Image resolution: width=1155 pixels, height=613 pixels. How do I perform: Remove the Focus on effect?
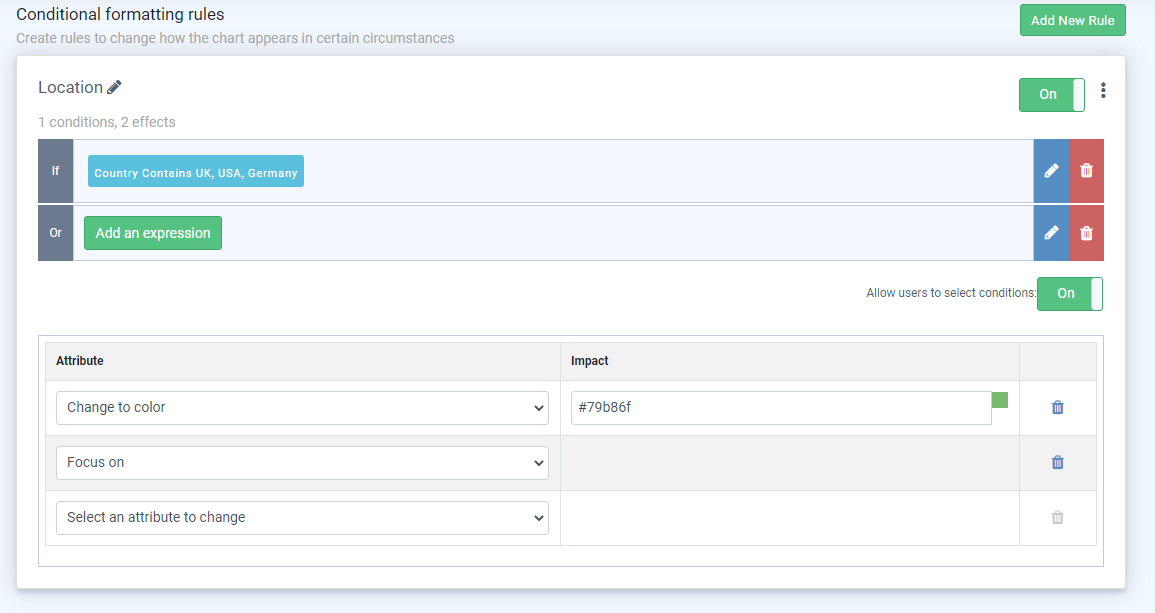tap(1057, 463)
